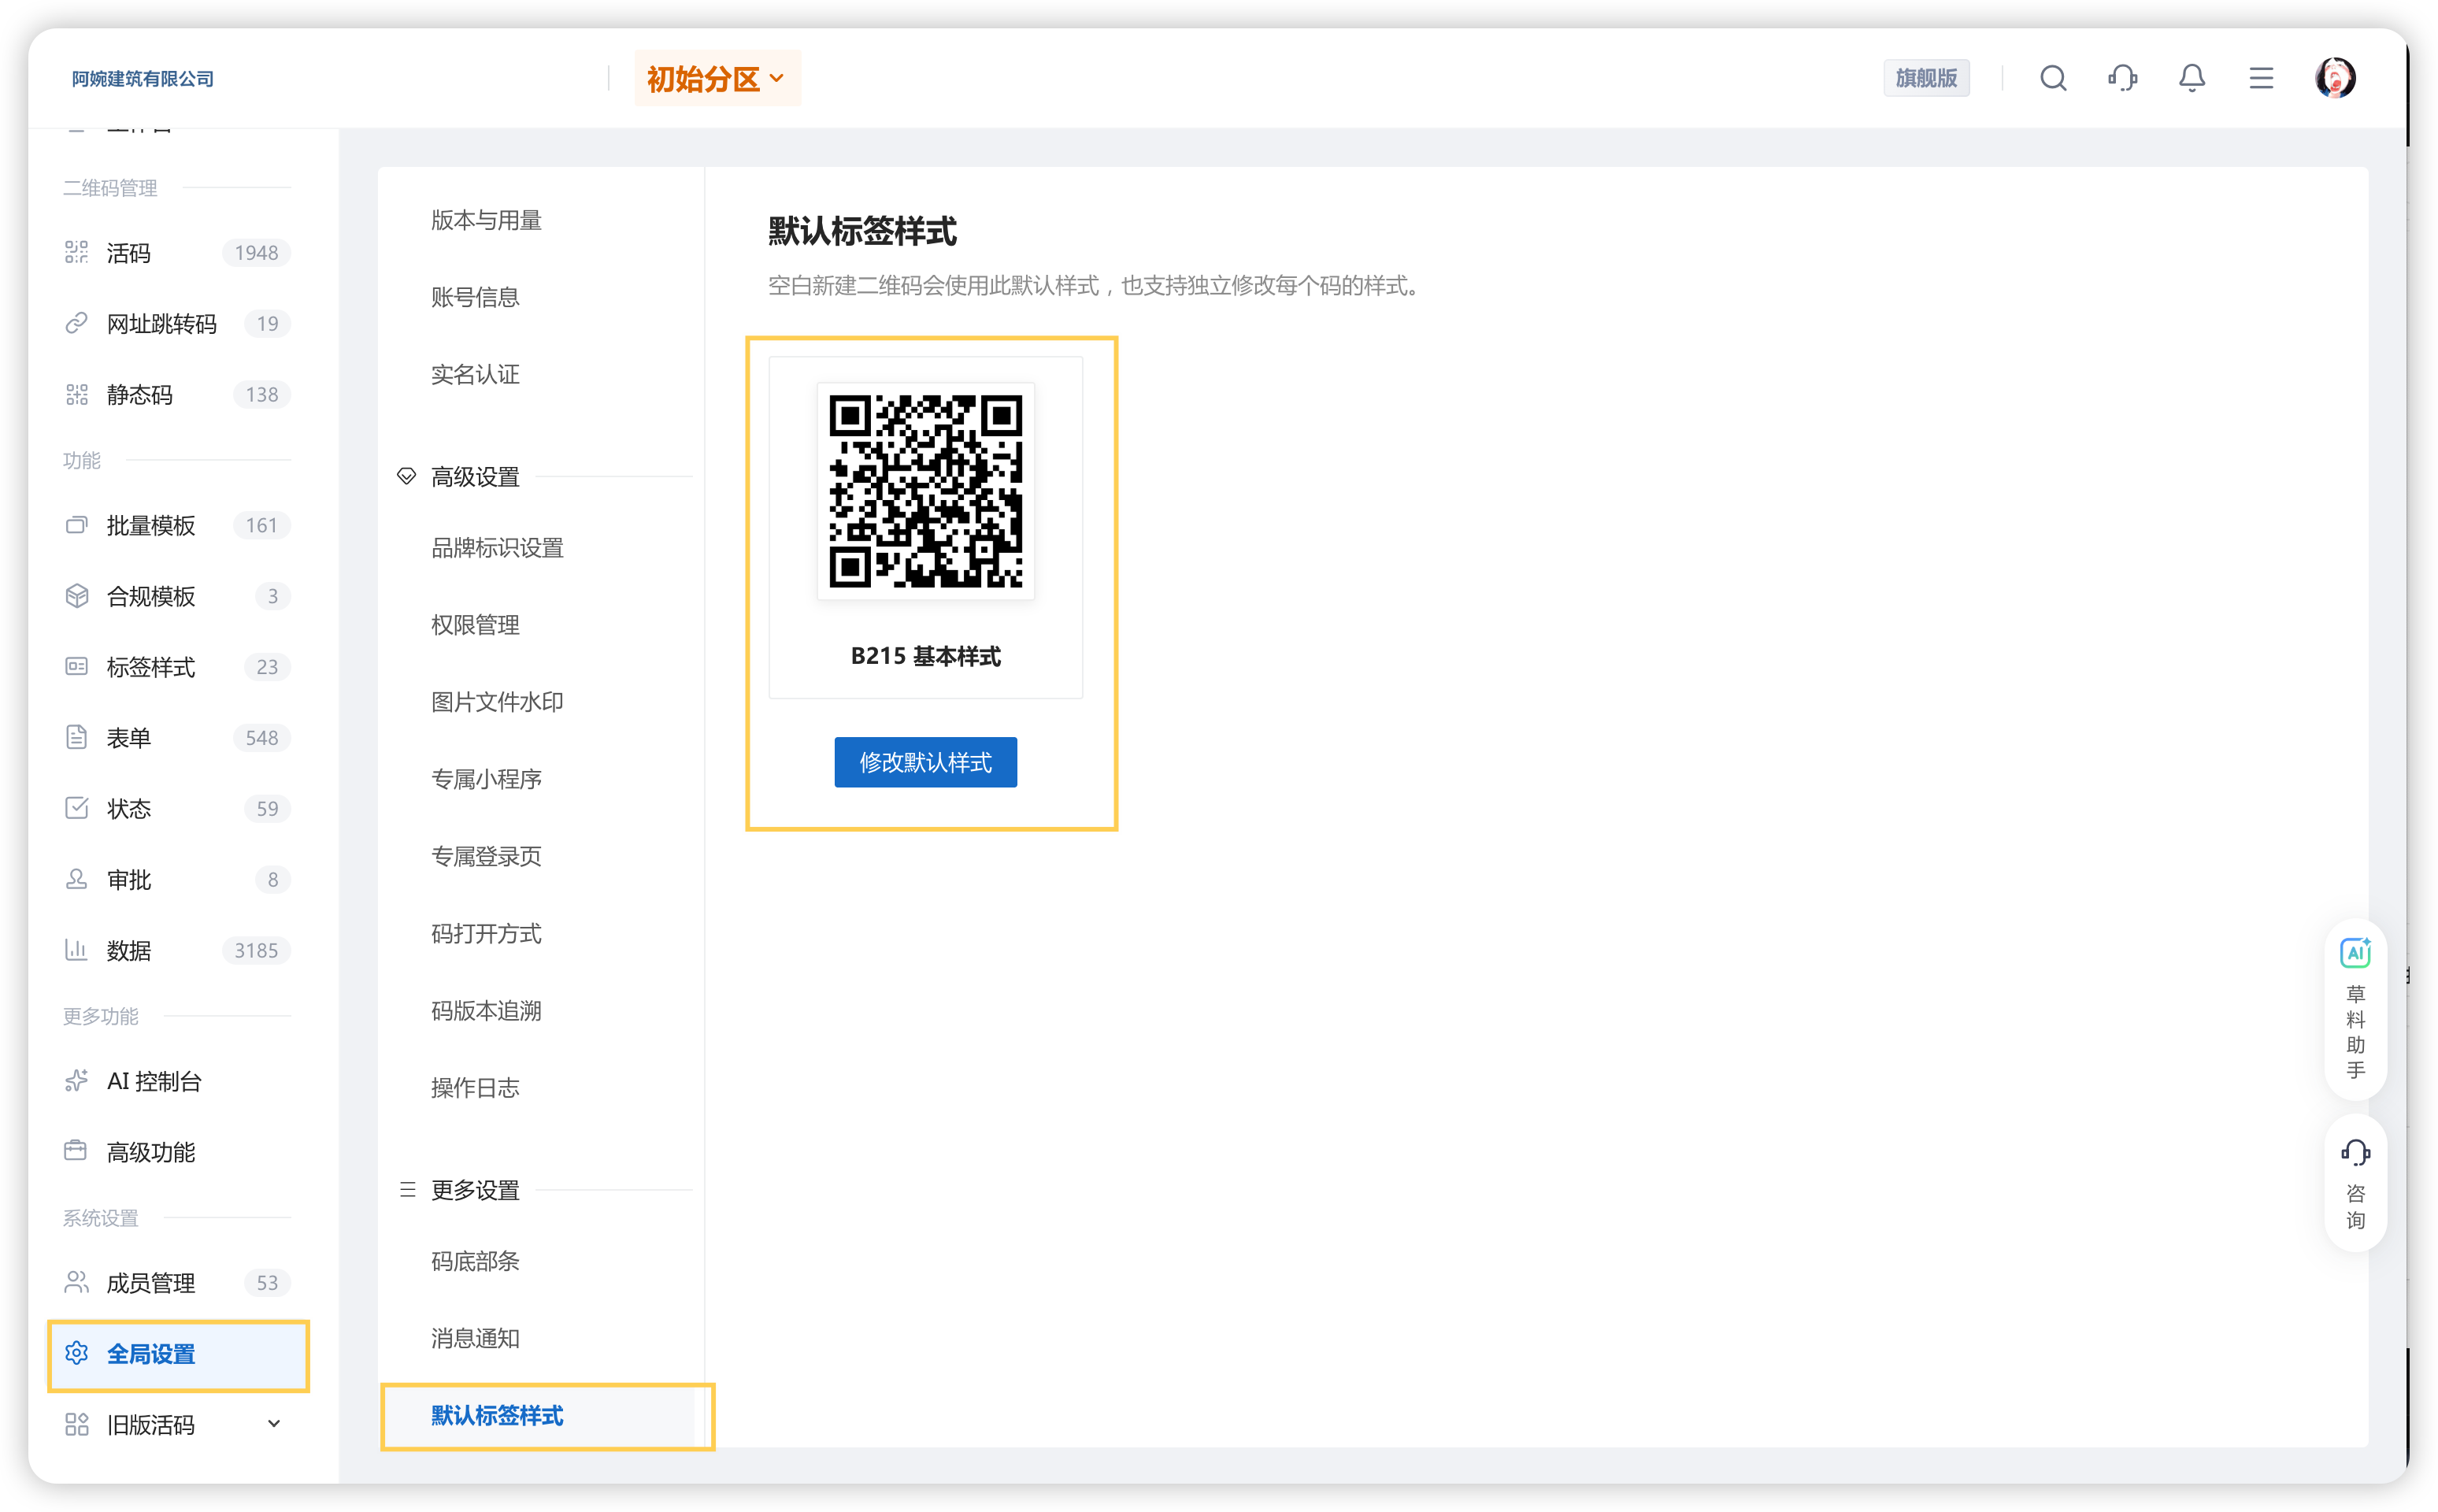
Task: Click the 静态码 icon in sidebar
Action: tap(77, 394)
